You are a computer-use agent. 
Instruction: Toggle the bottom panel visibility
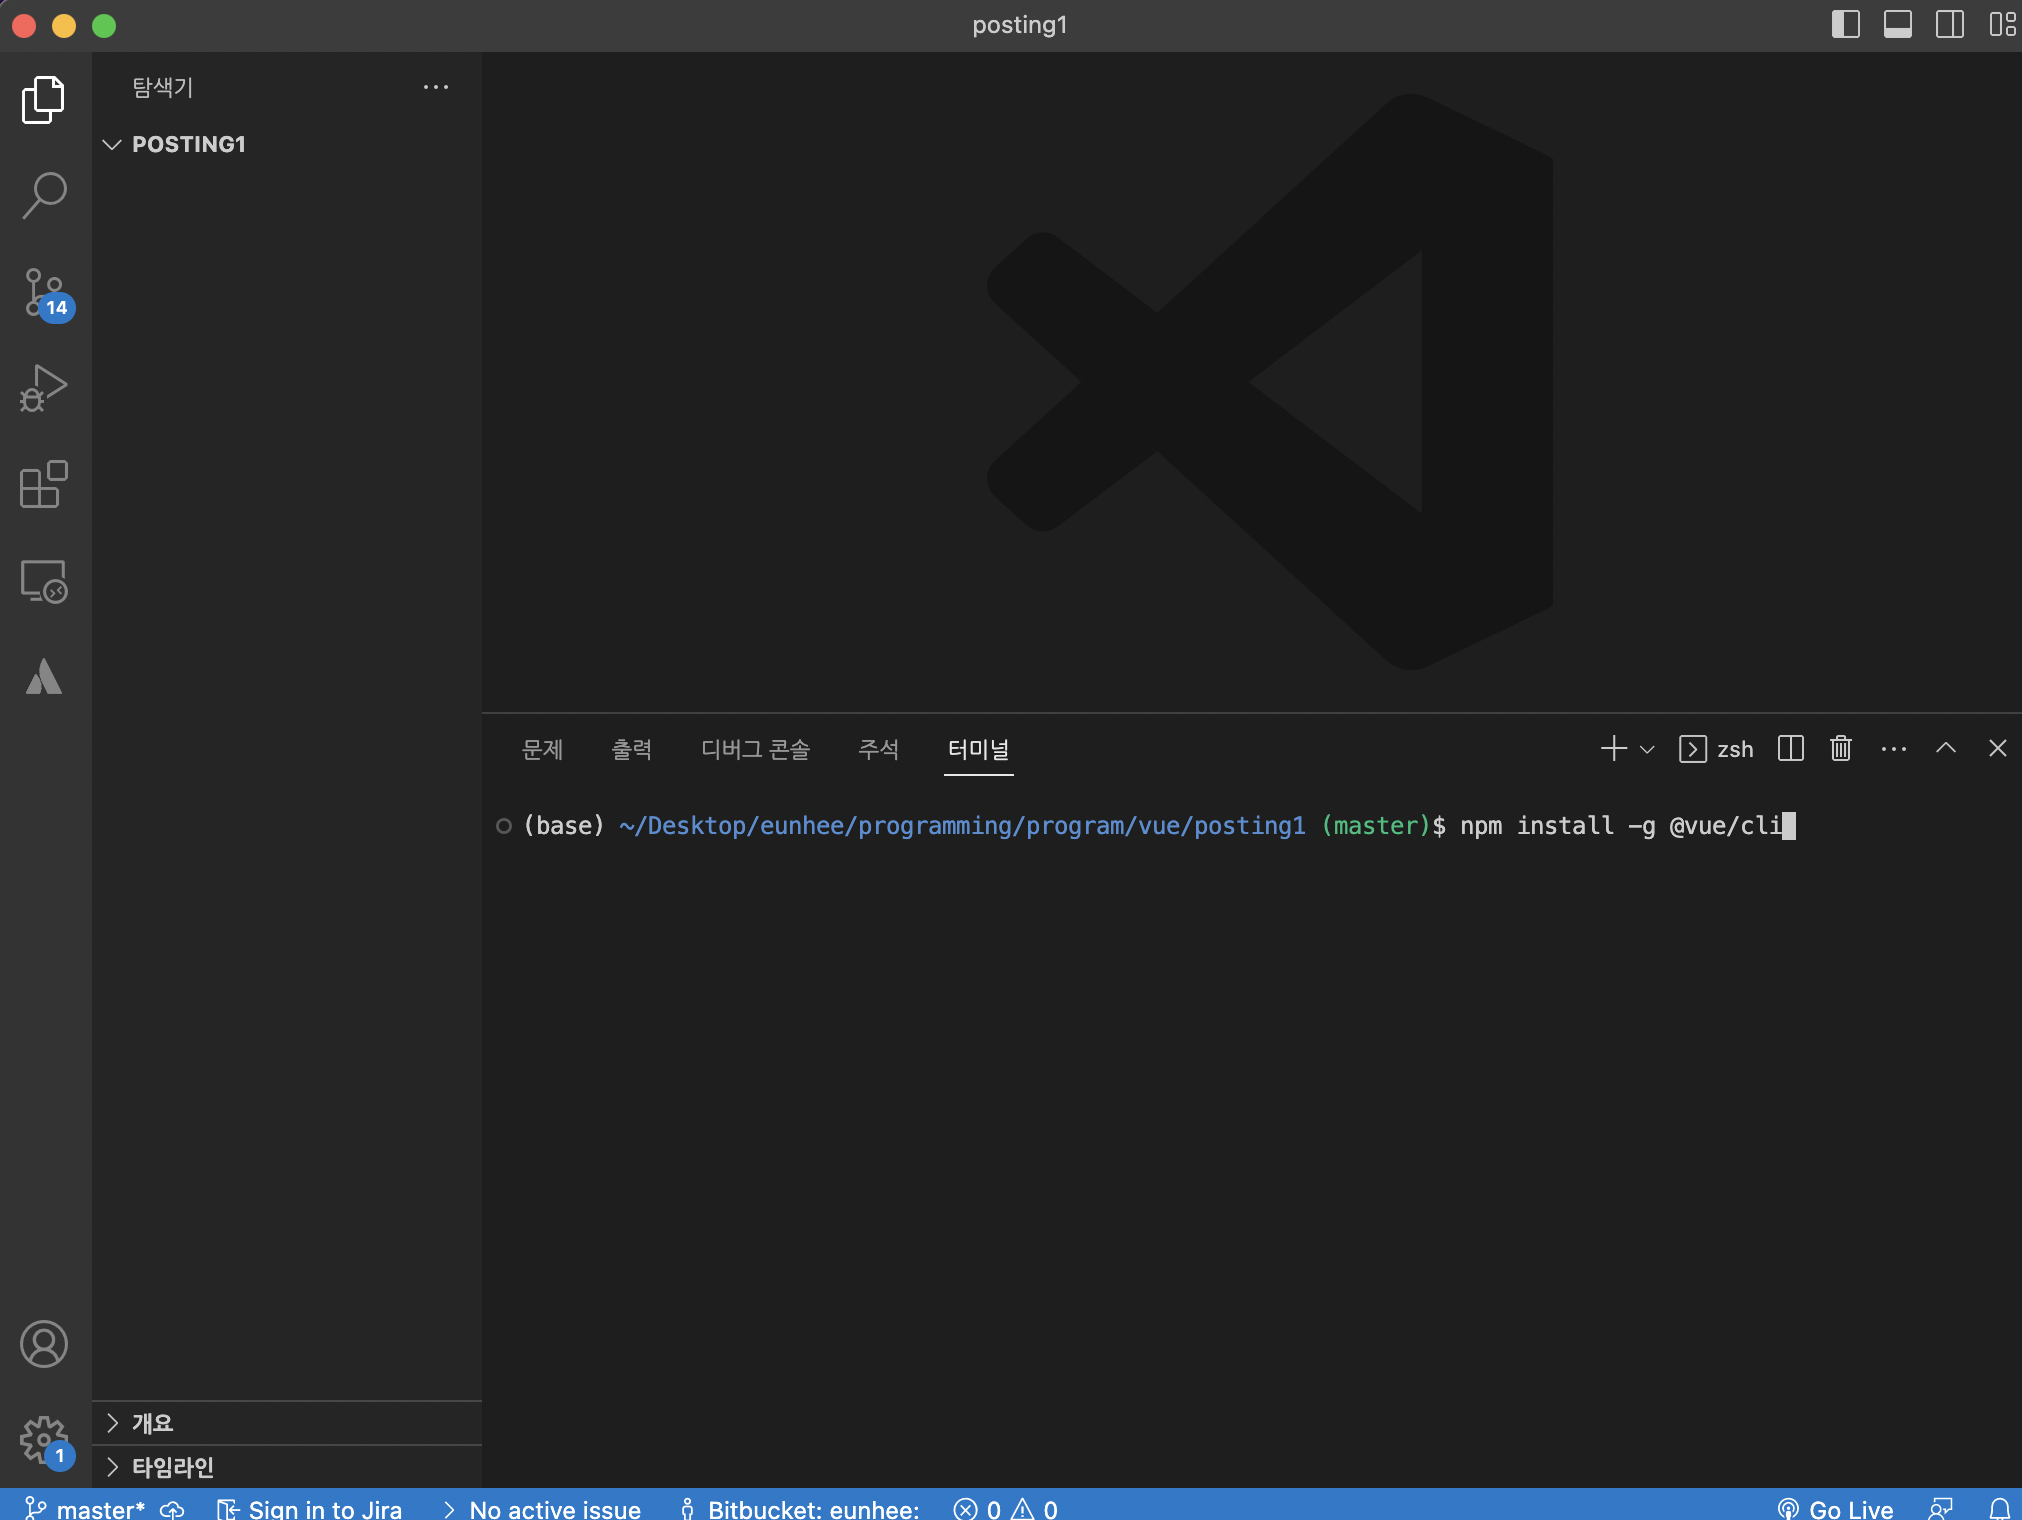coord(1897,25)
